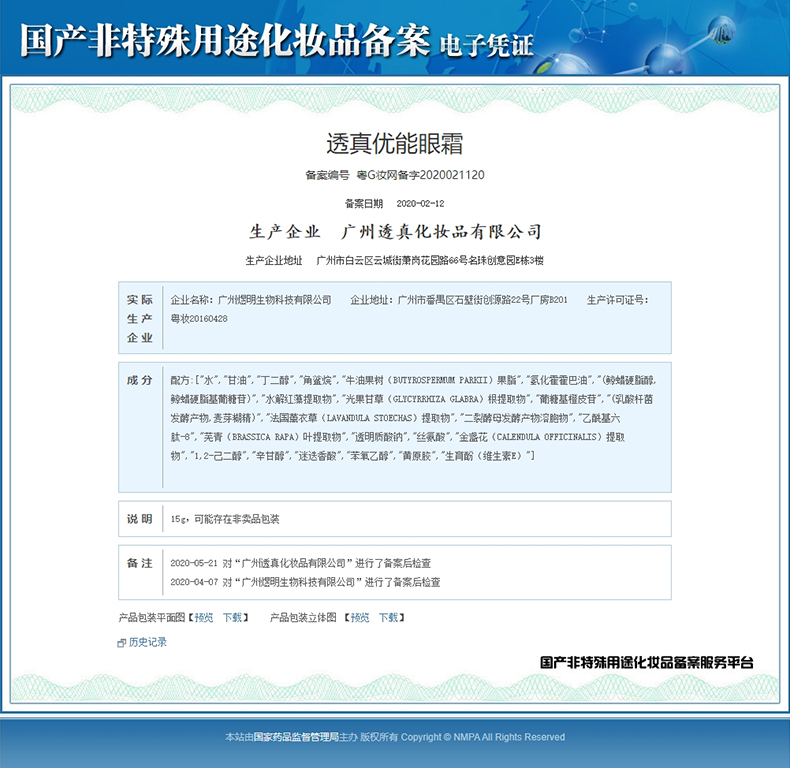Viewport: 790px width, 768px height.
Task: Click the filing date 2020-02-12
Action: [x=420, y=204]
